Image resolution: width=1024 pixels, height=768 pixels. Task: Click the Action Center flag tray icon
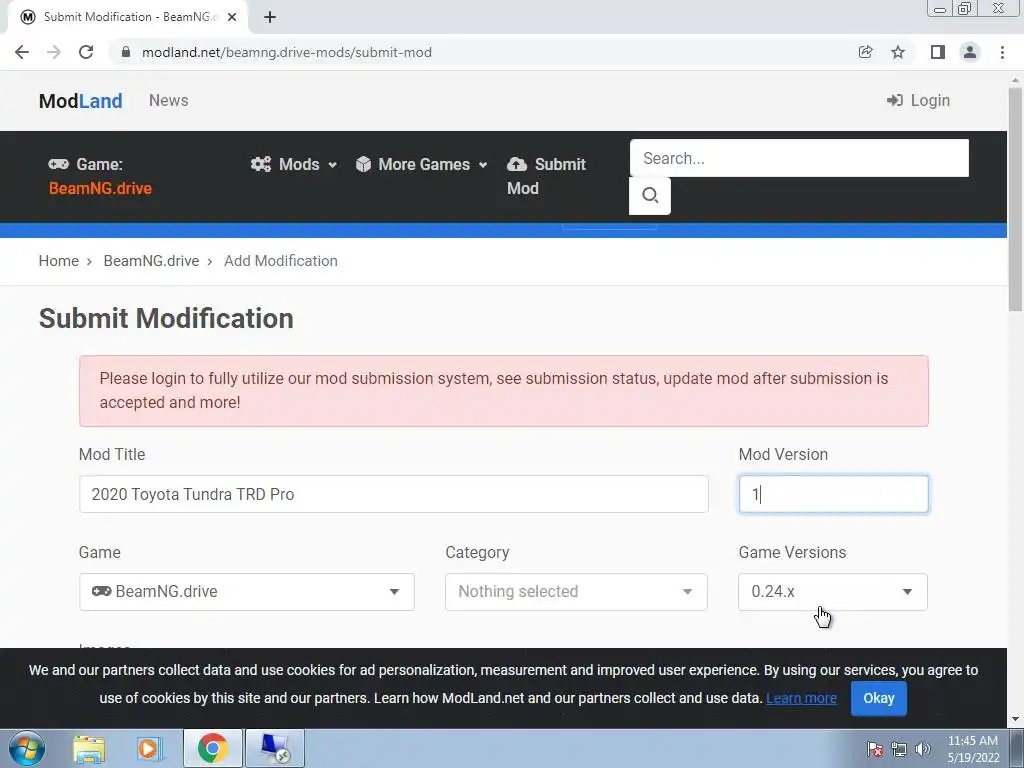point(875,749)
